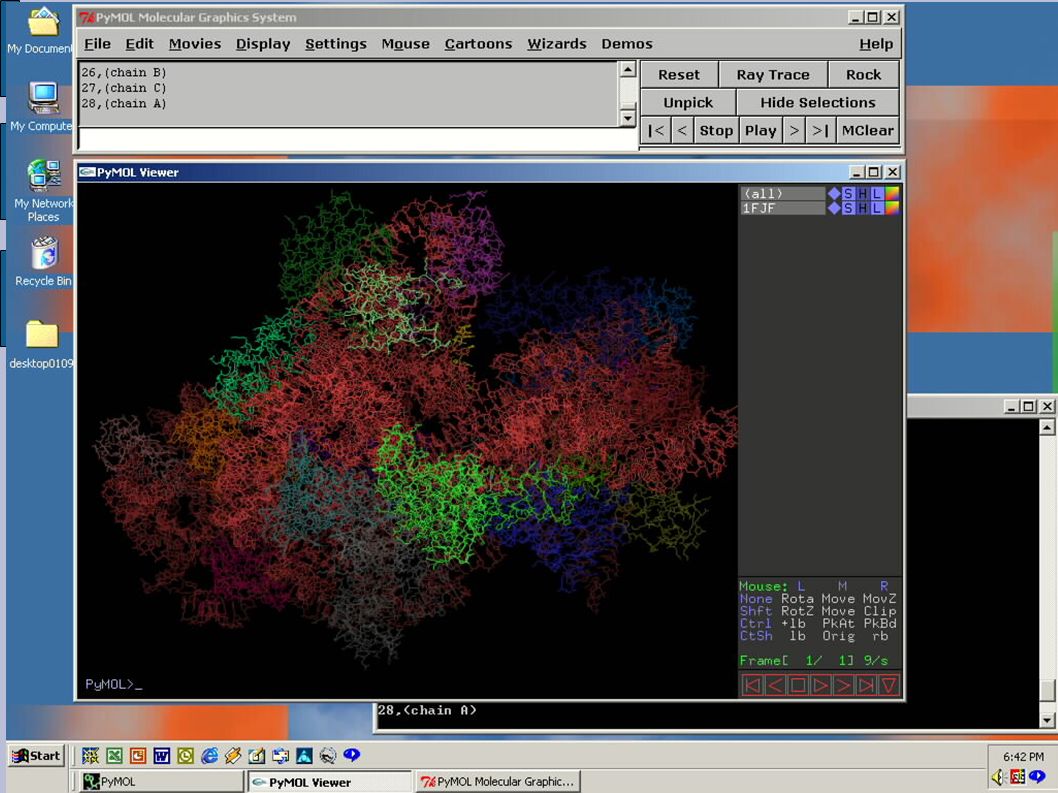This screenshot has width=1058, height=793.
Task: Open the Label (L) menu for 1FJF
Action: (876, 209)
